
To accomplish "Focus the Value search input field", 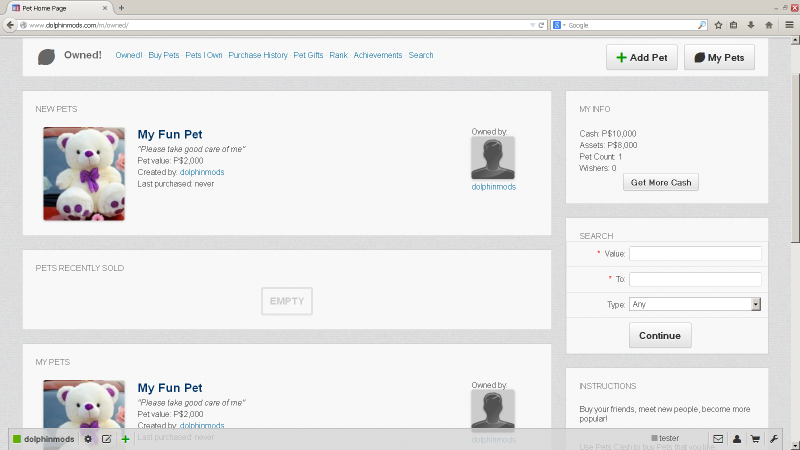I will (695, 254).
